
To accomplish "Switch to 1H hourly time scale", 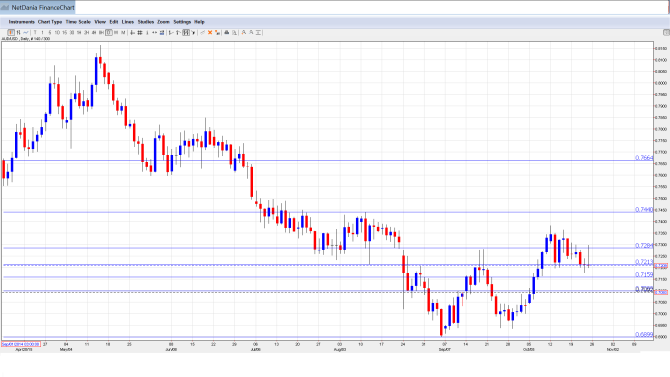I will click(x=79, y=32).
